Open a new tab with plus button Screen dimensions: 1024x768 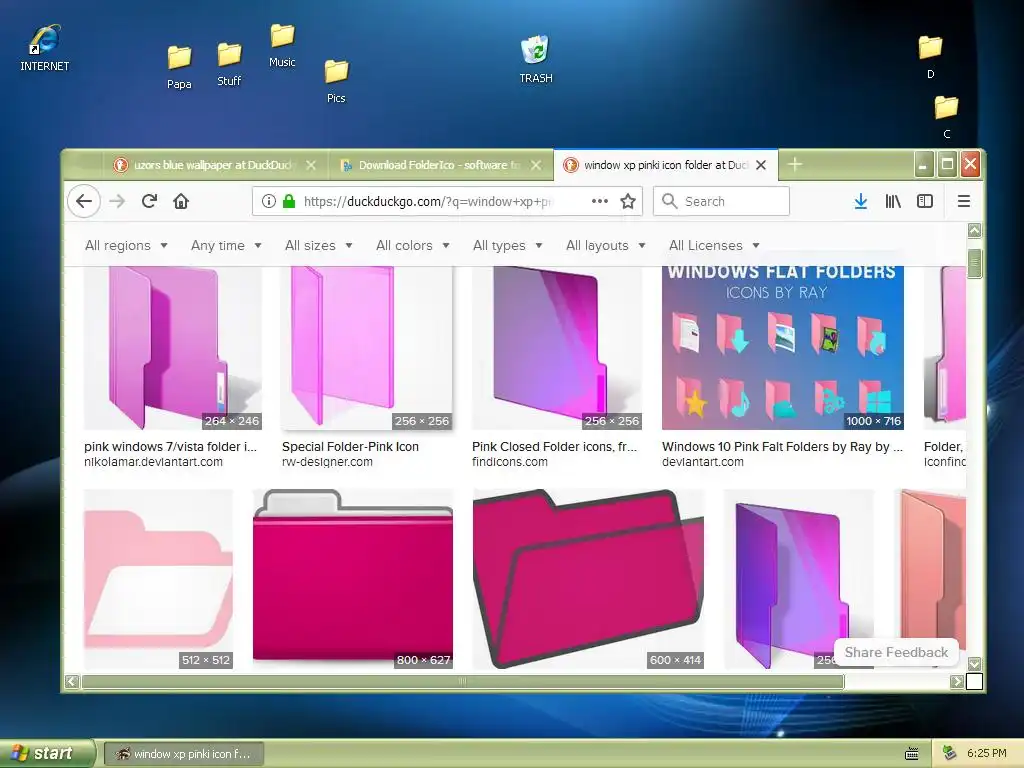pos(795,165)
